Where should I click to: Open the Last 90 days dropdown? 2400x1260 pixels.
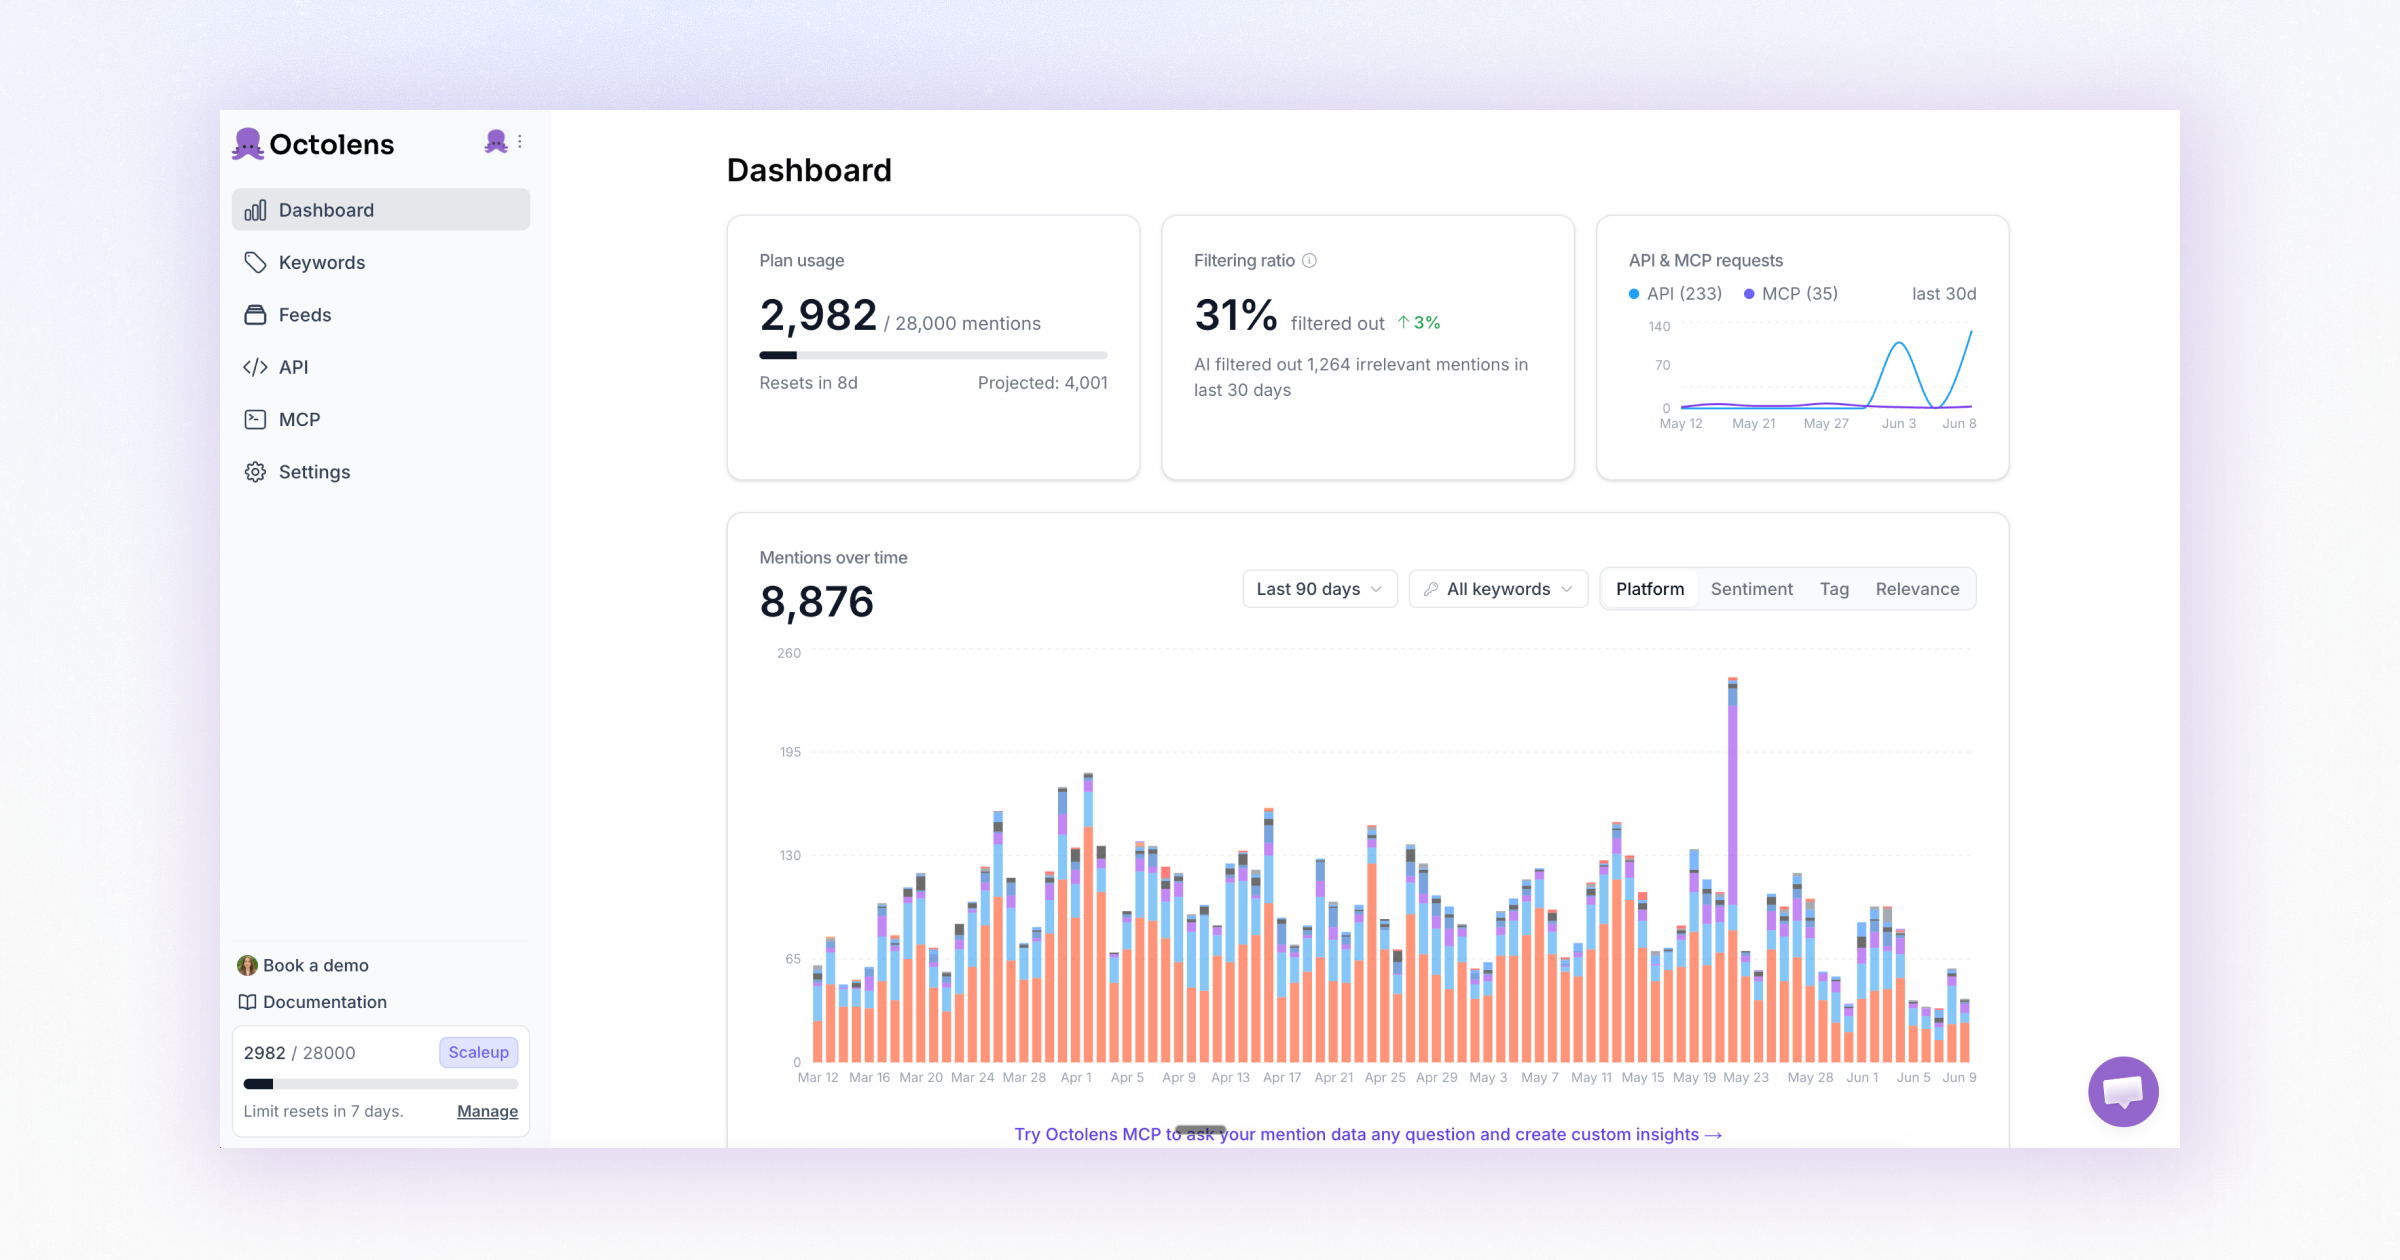point(1319,589)
